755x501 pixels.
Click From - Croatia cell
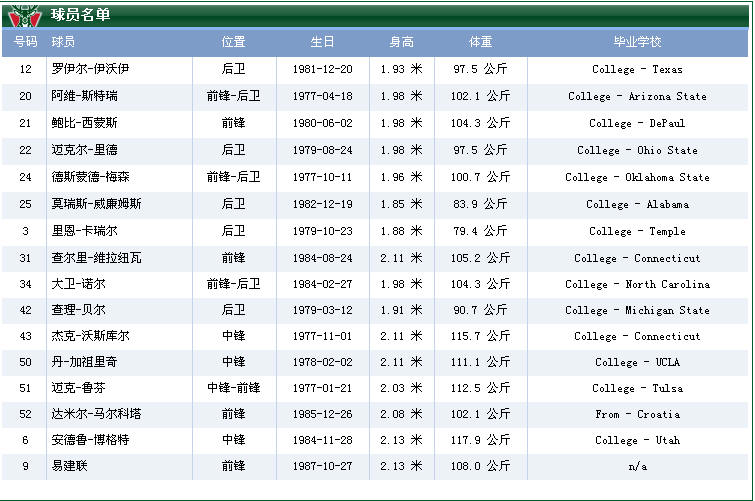[638, 414]
